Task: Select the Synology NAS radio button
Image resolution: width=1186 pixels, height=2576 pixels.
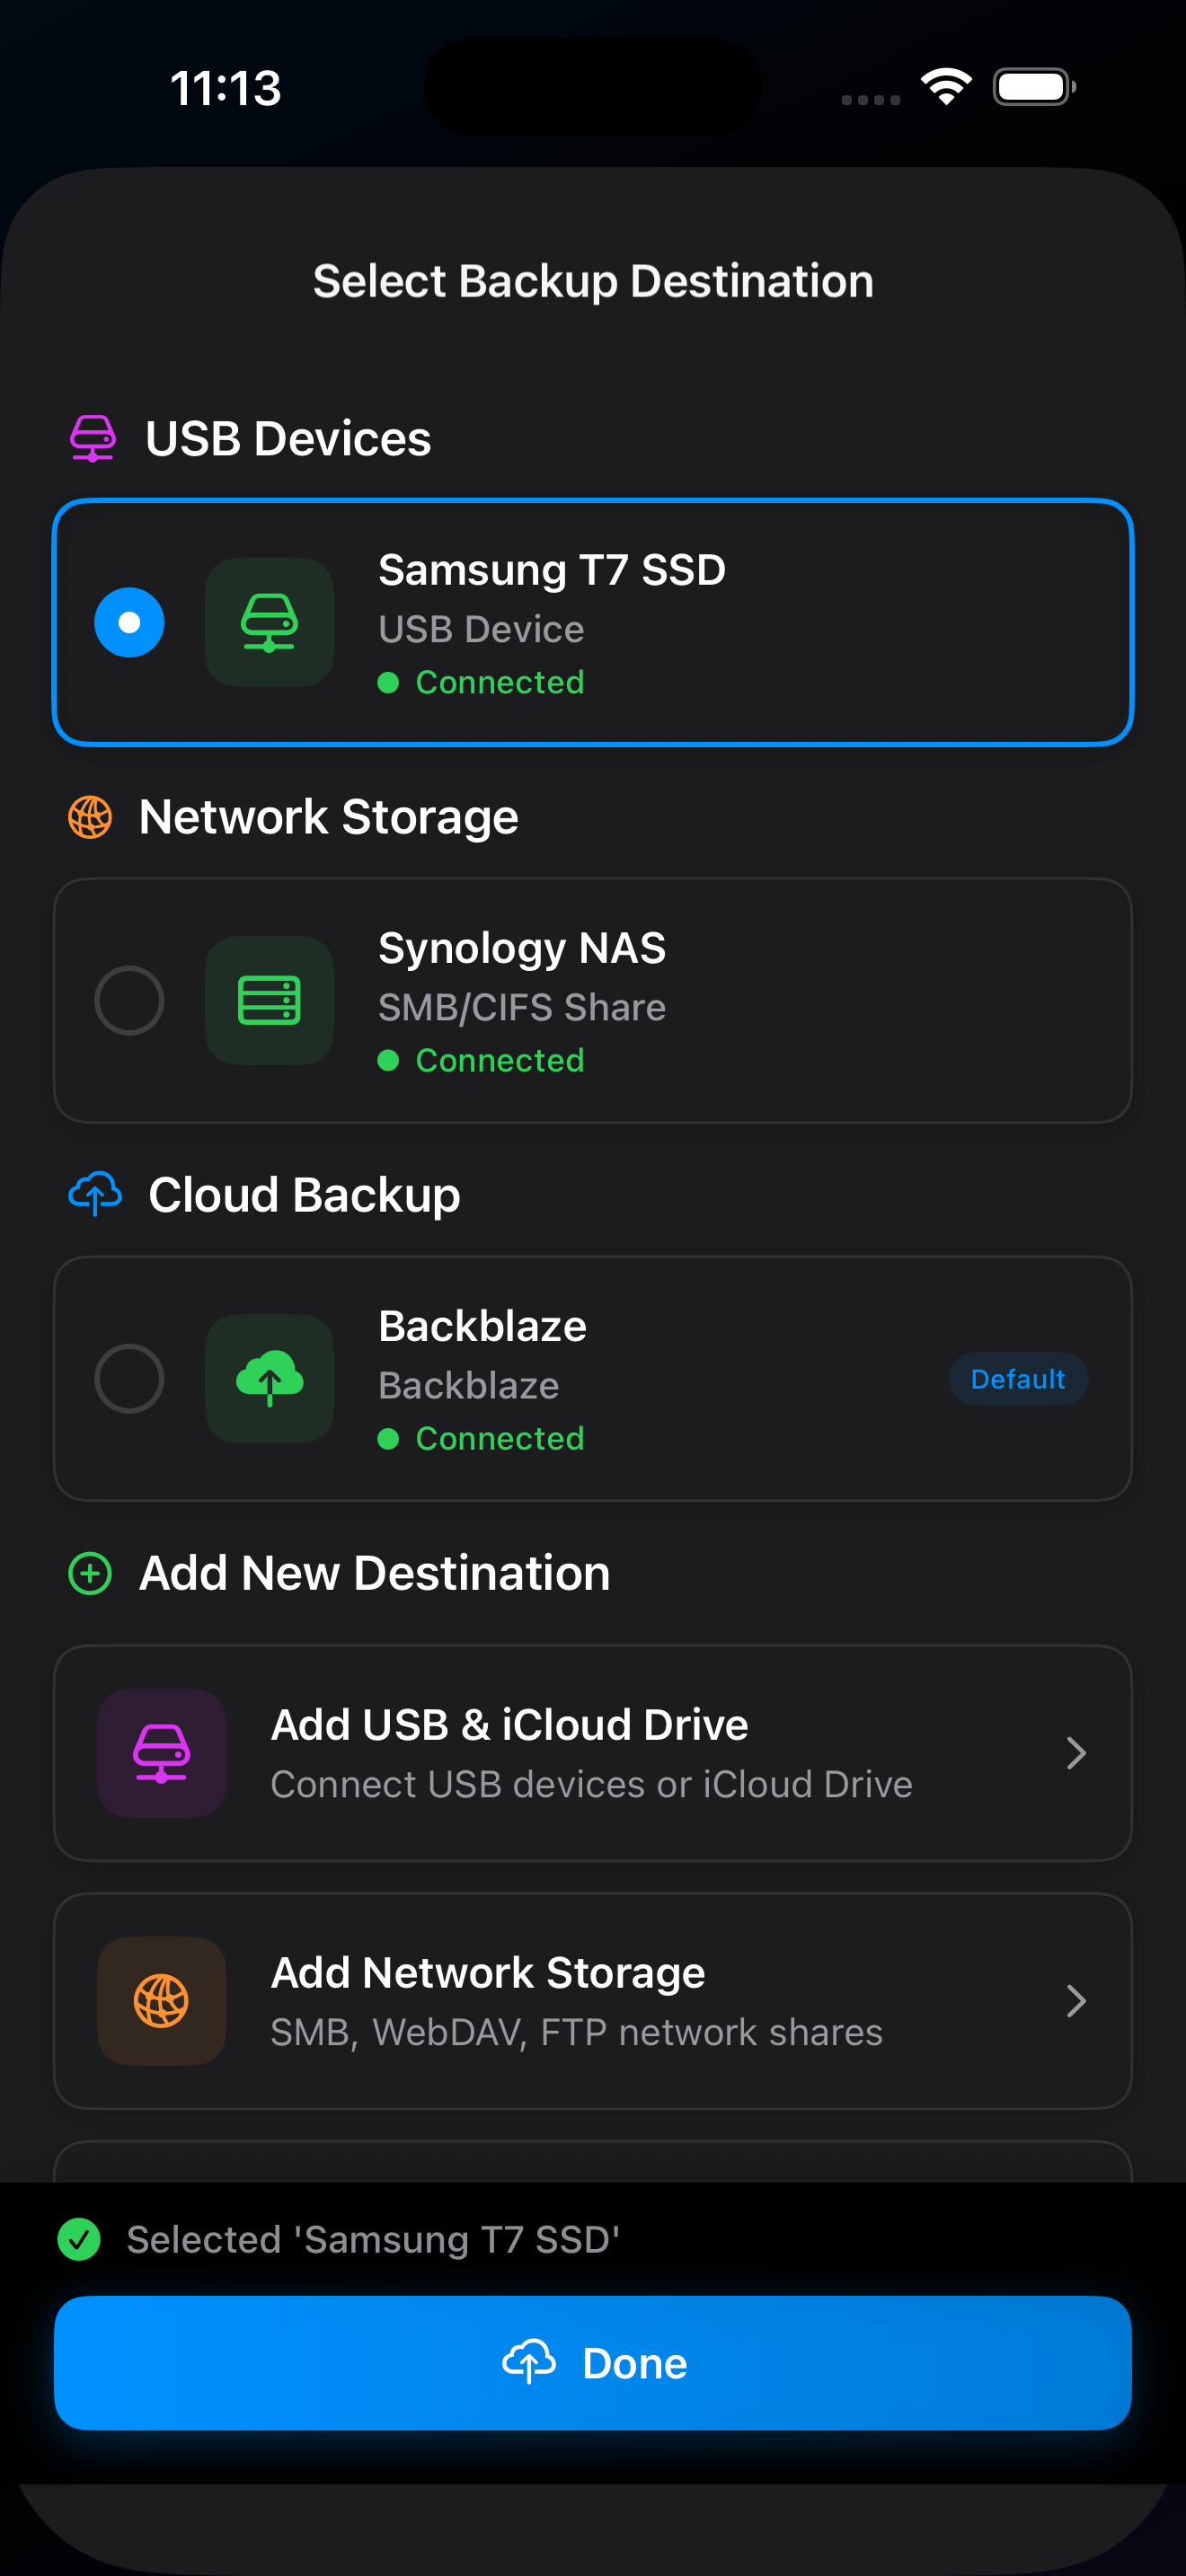Action: (129, 1000)
